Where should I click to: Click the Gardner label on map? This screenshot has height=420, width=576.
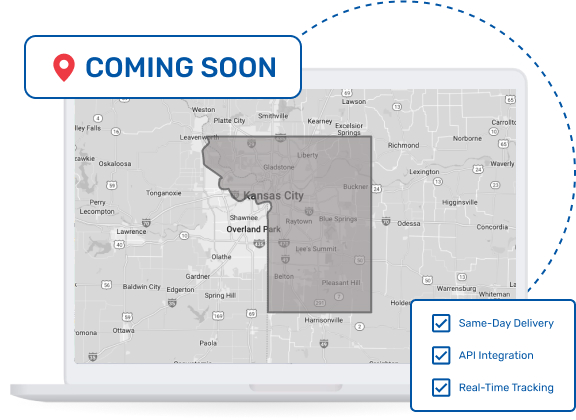click(x=198, y=276)
